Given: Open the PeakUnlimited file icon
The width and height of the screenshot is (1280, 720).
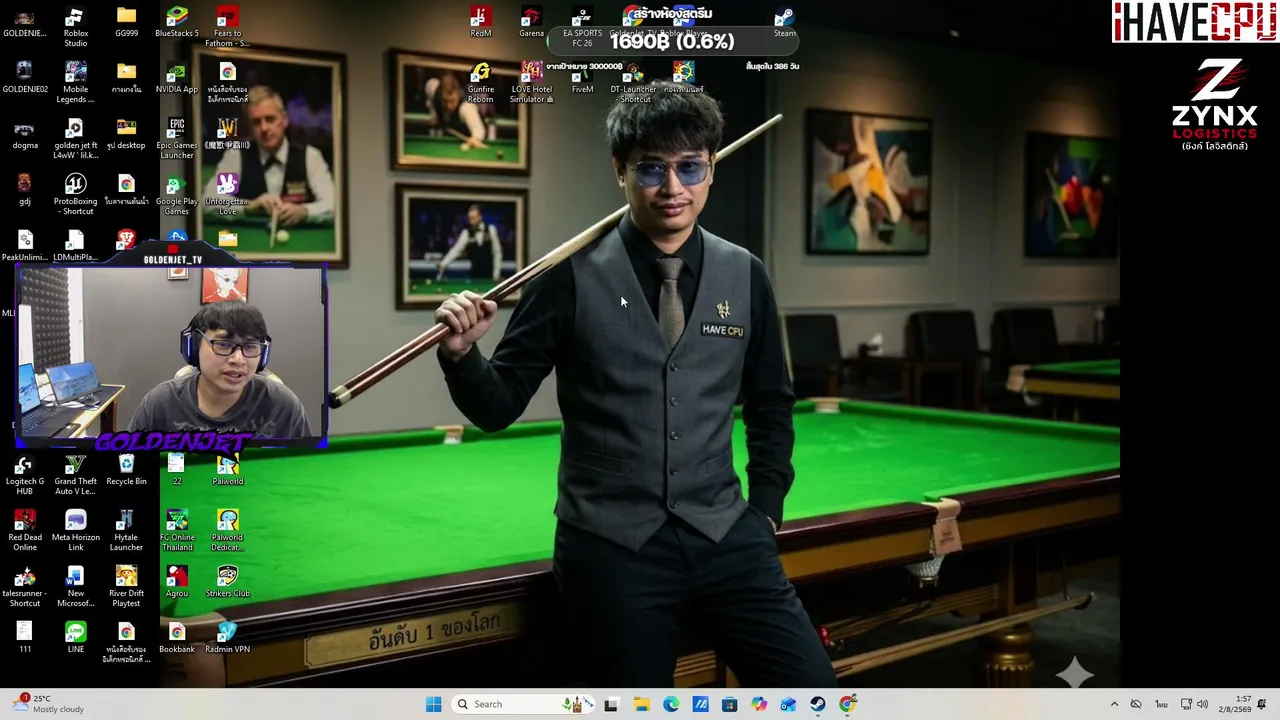Looking at the screenshot, I should [25, 246].
